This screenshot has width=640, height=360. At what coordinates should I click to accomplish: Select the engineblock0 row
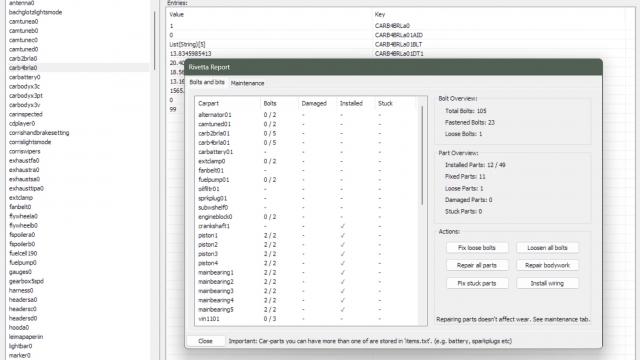coord(307,217)
